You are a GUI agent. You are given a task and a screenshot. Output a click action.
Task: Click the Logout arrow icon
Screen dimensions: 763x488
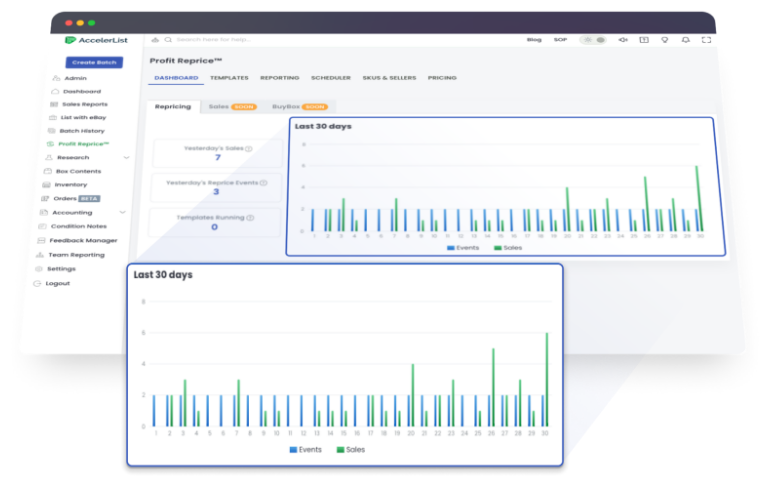pyautogui.click(x=37, y=284)
